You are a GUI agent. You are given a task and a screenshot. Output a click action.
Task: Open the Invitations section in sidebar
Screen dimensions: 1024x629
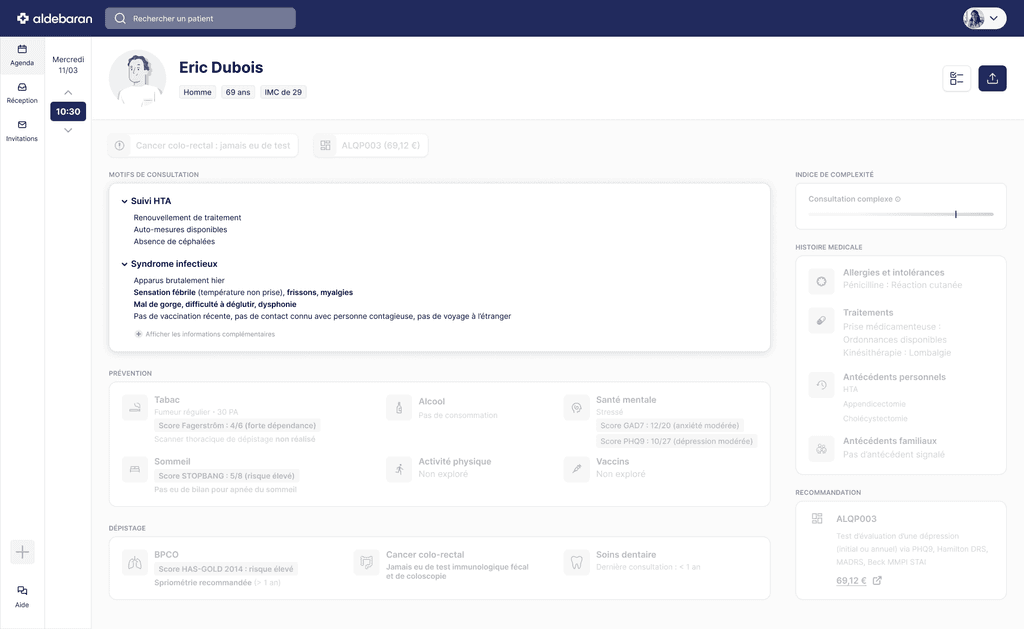tap(21, 131)
